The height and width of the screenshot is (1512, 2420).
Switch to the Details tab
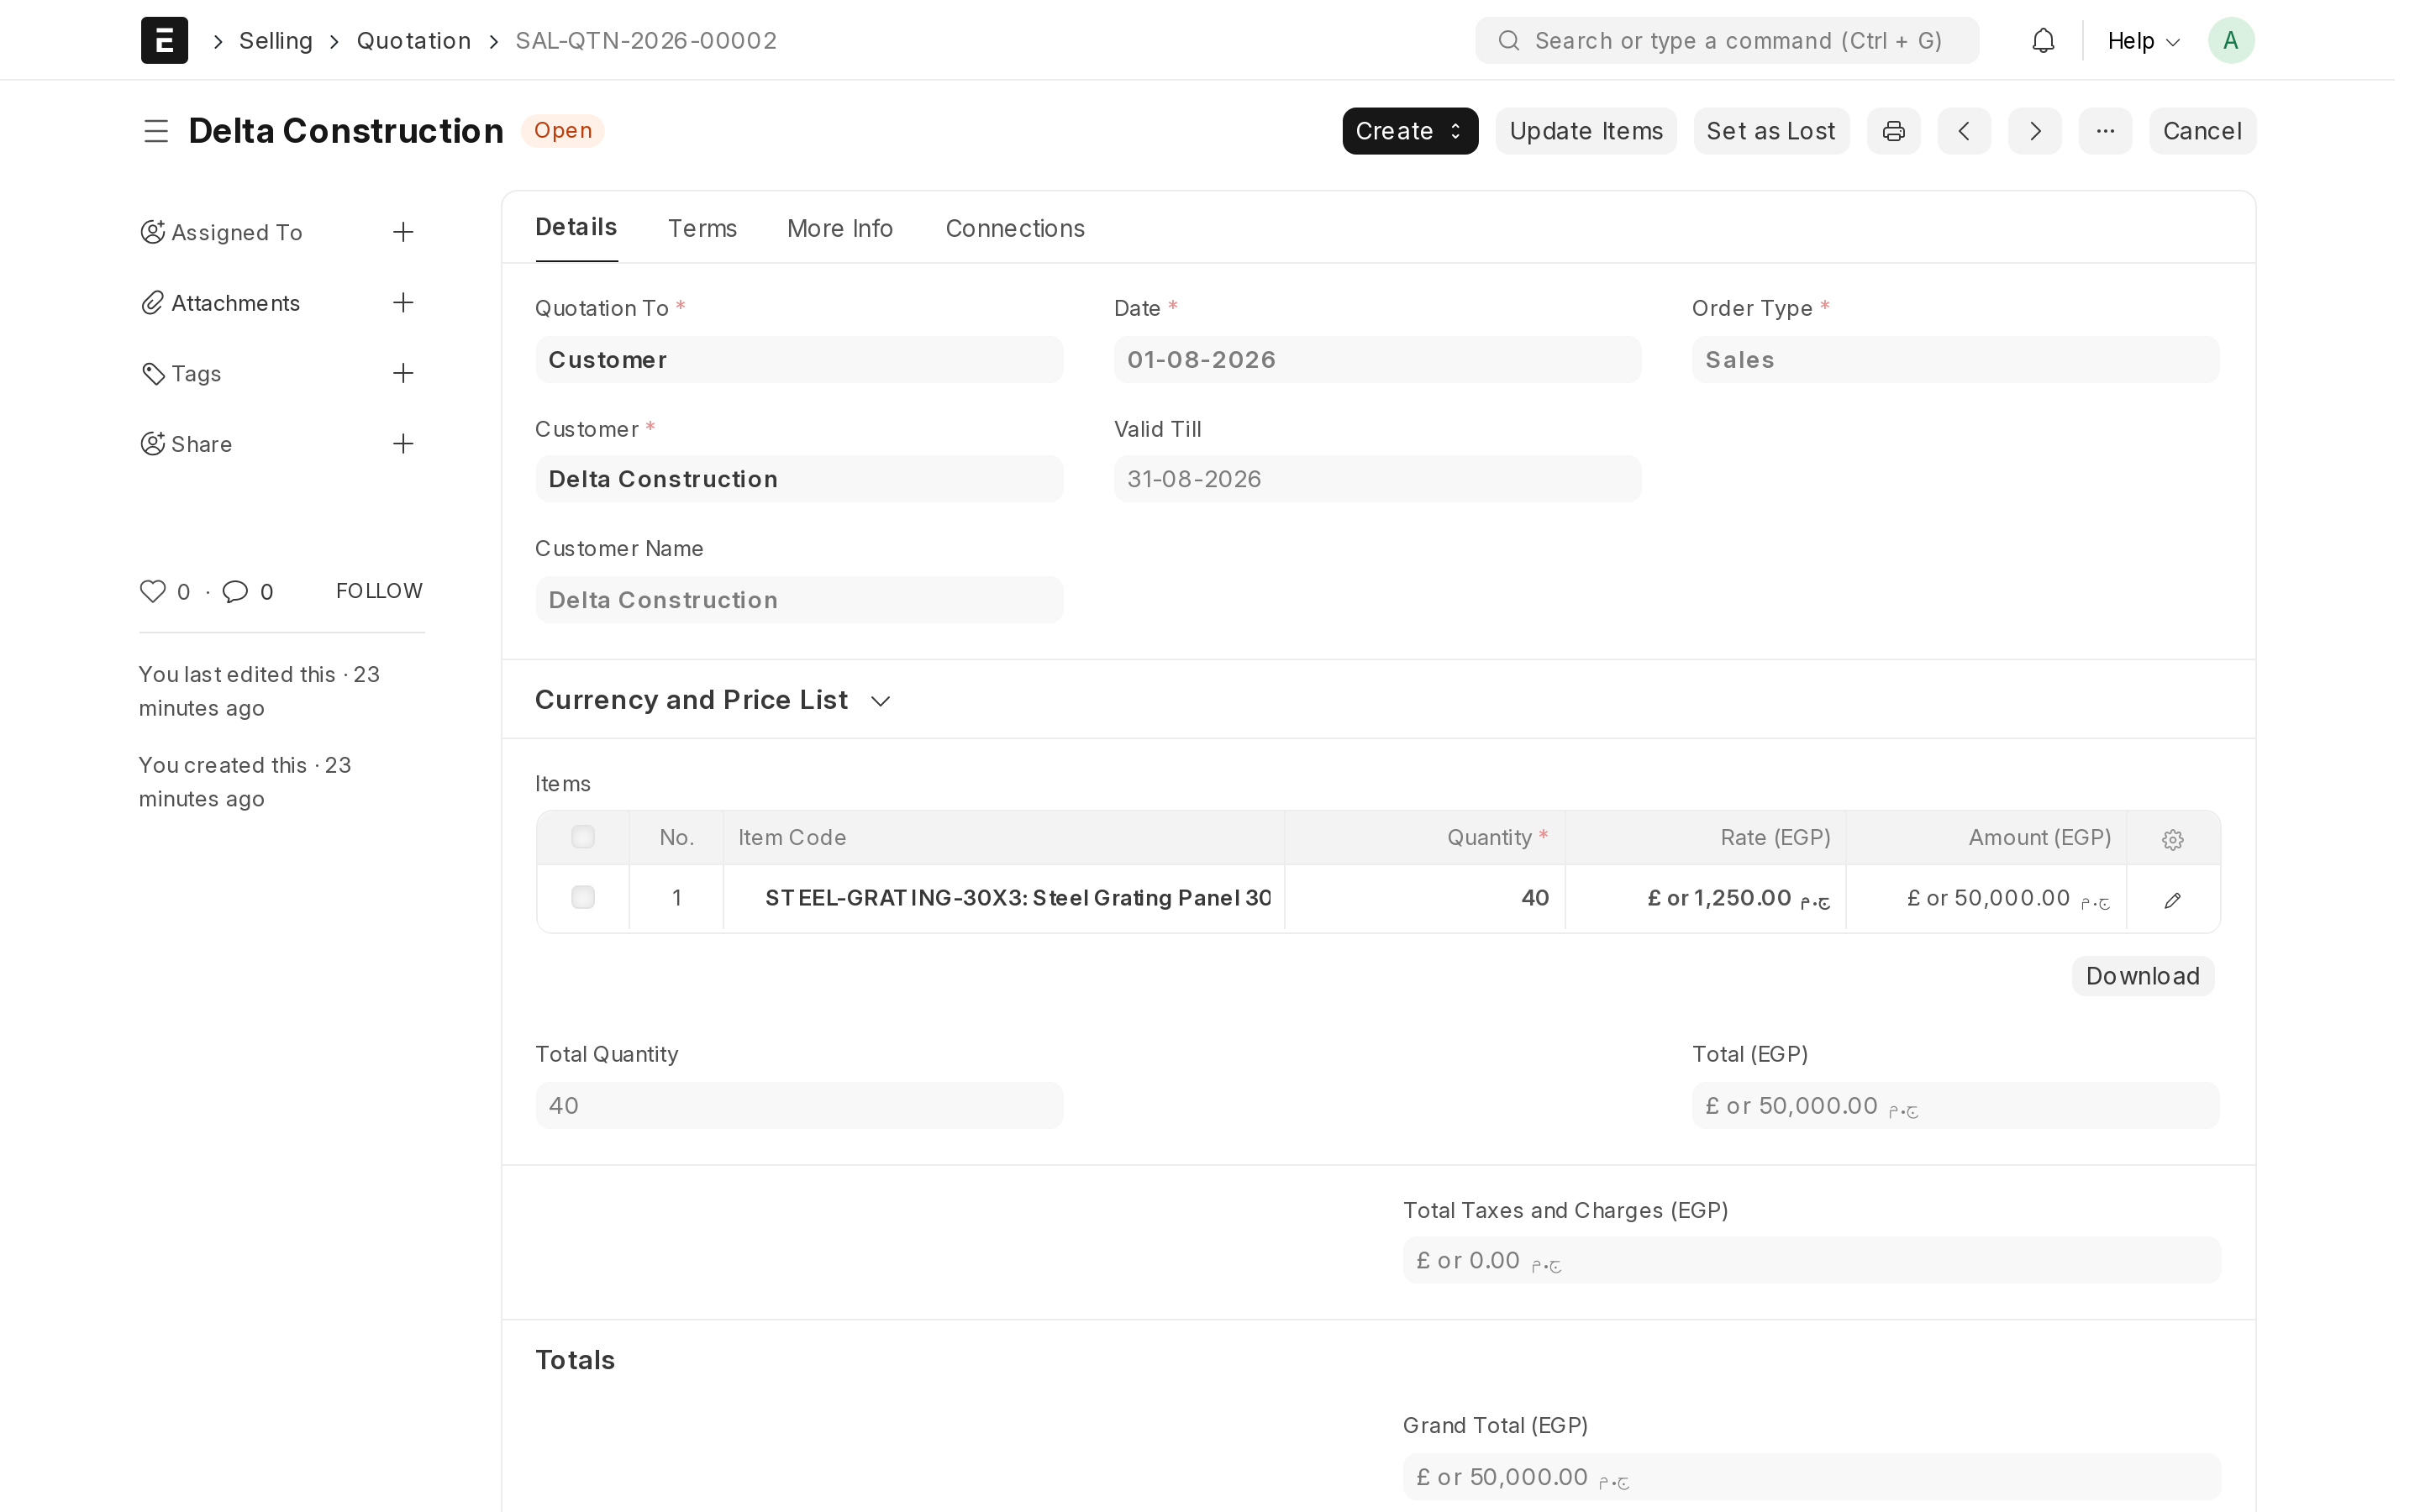(576, 227)
